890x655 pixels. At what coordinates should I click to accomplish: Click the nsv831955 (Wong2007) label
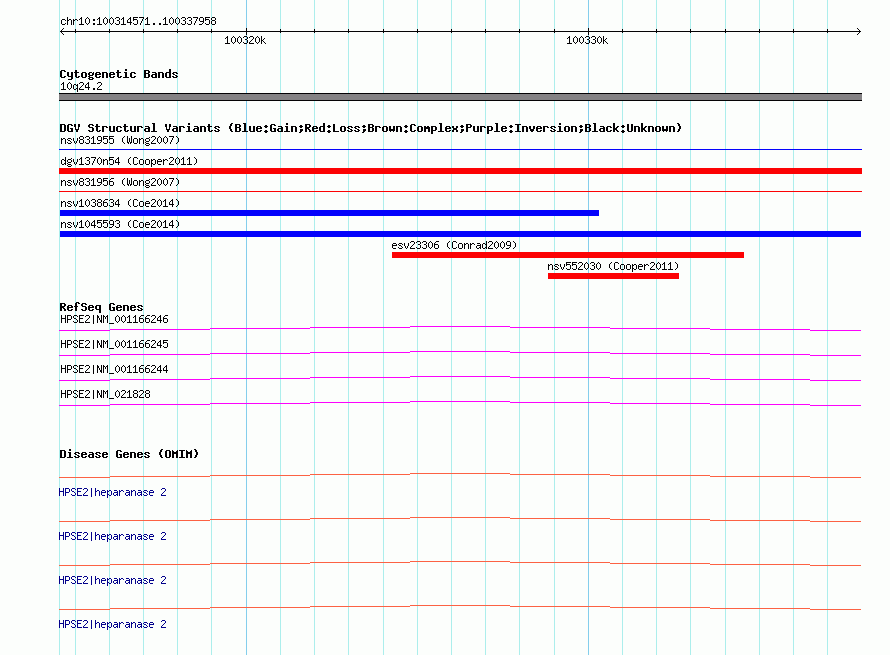click(120, 140)
